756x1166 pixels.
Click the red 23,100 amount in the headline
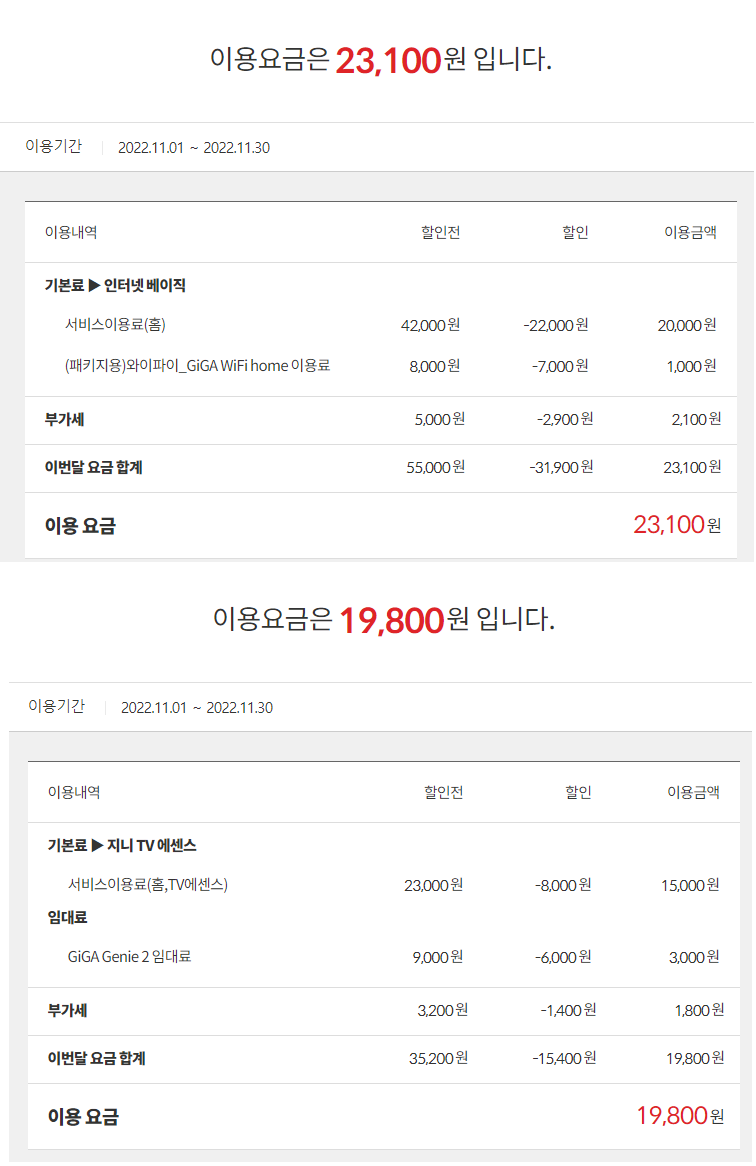tap(388, 60)
